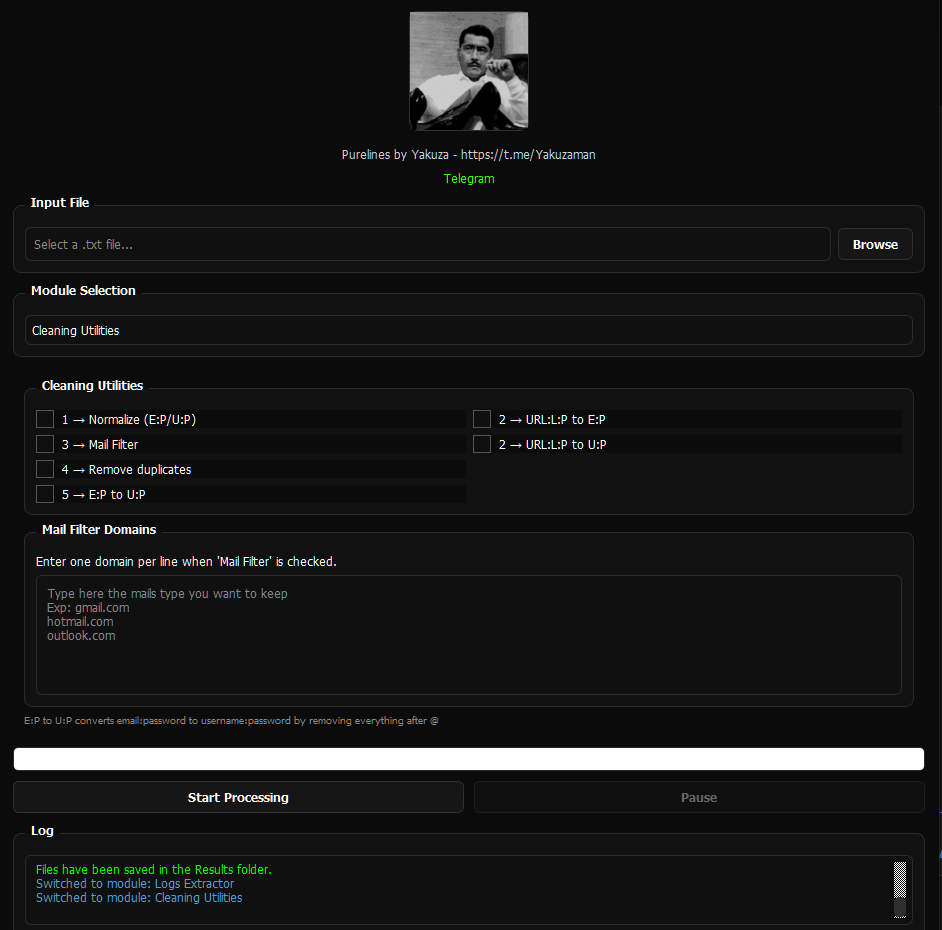This screenshot has width=942, height=930.
Task: Check the Mail Filter option
Action: click(x=45, y=444)
